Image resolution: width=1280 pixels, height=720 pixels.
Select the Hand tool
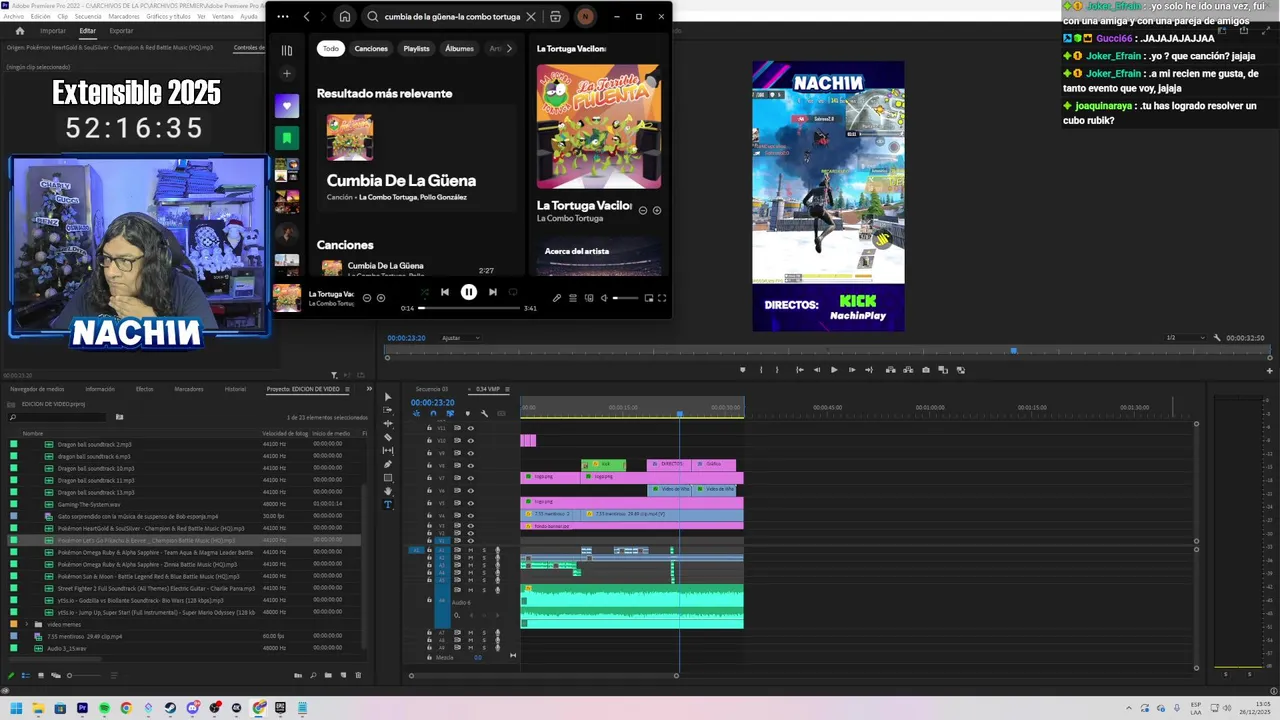388,491
